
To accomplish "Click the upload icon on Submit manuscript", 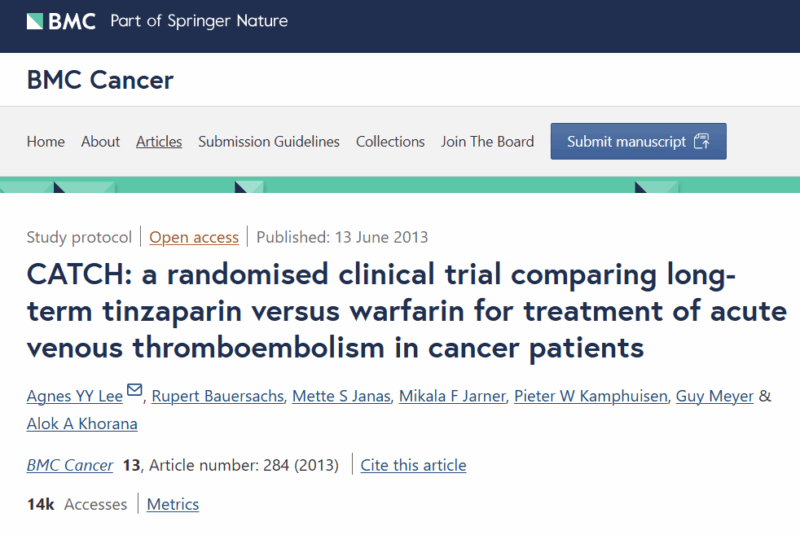I will click(702, 141).
